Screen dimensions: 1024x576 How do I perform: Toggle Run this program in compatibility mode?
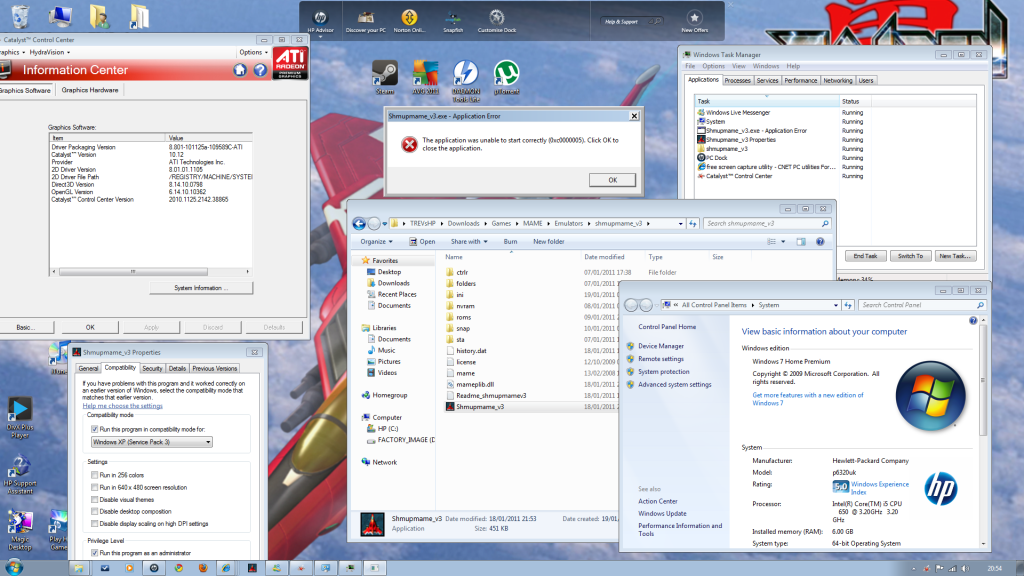(x=95, y=429)
